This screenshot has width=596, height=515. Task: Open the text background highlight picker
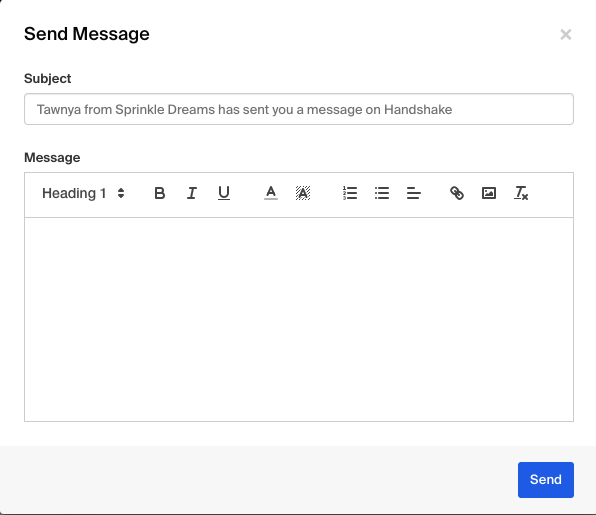pyautogui.click(x=303, y=193)
